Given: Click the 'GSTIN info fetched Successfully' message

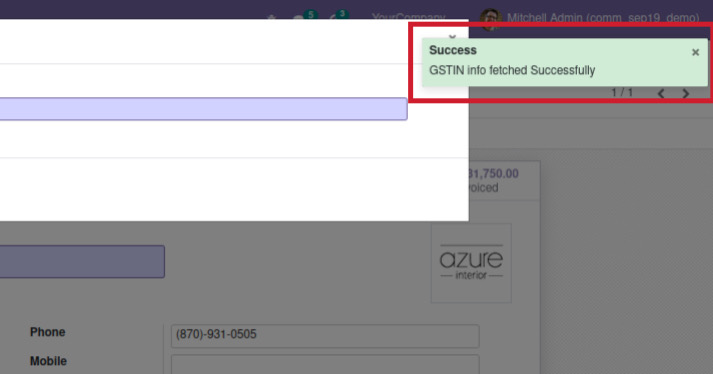Looking at the screenshot, I should (512, 71).
